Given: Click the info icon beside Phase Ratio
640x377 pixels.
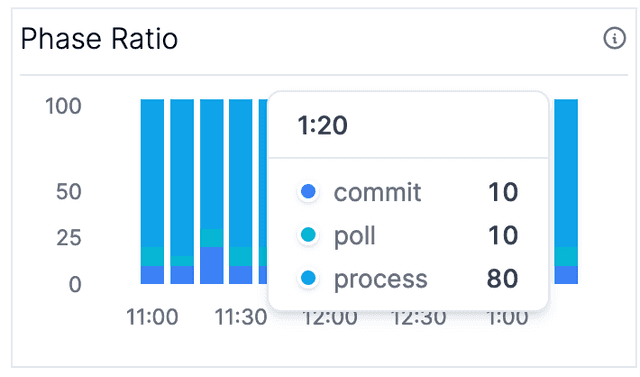Looking at the screenshot, I should coord(614,38).
